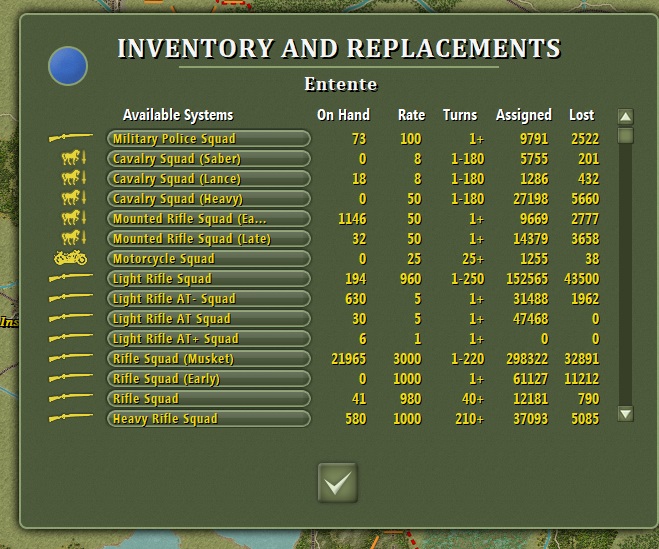
Task: Click the Lost value 43500
Action: 582,279
